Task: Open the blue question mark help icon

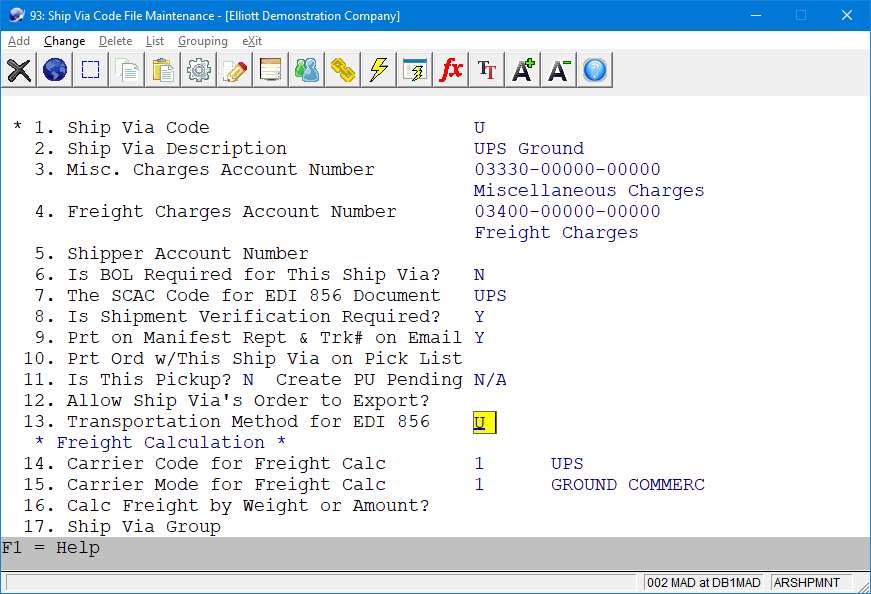Action: tap(595, 70)
